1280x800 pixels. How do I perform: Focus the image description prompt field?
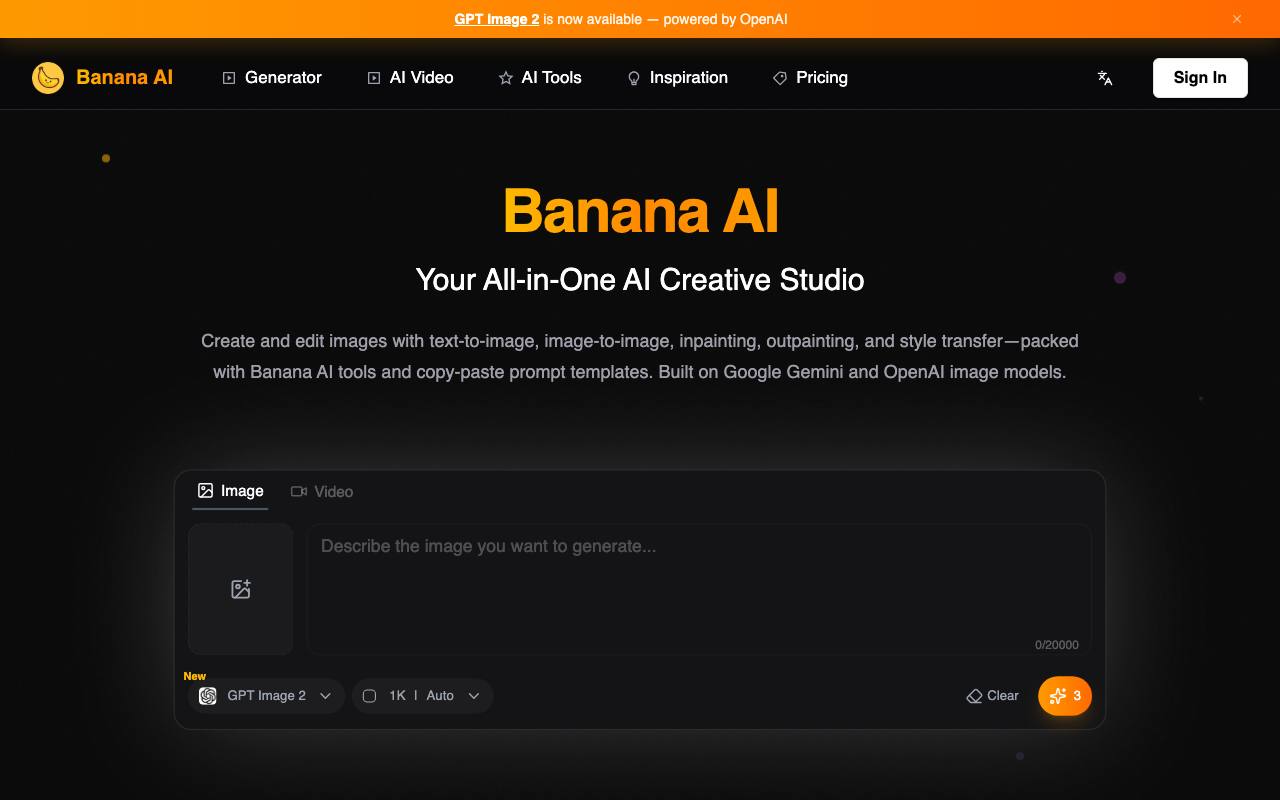point(698,589)
